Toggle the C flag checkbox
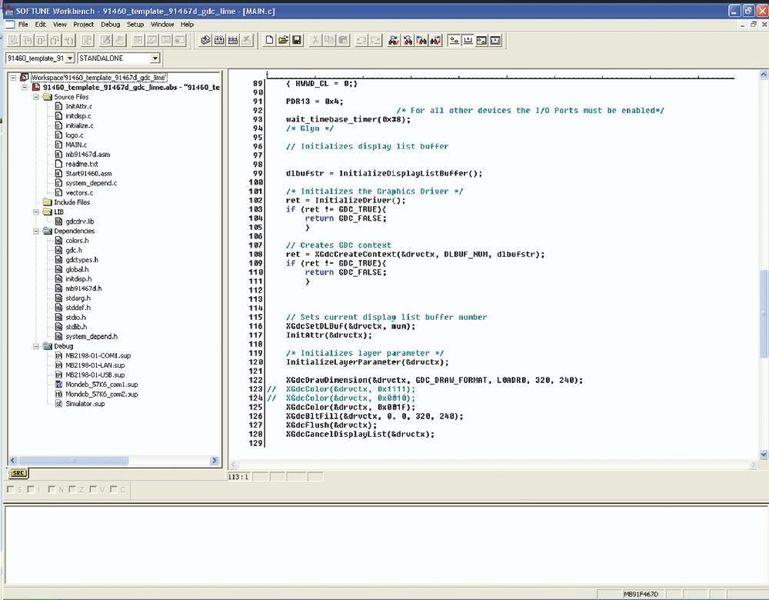The height and width of the screenshot is (600, 769). pos(114,489)
